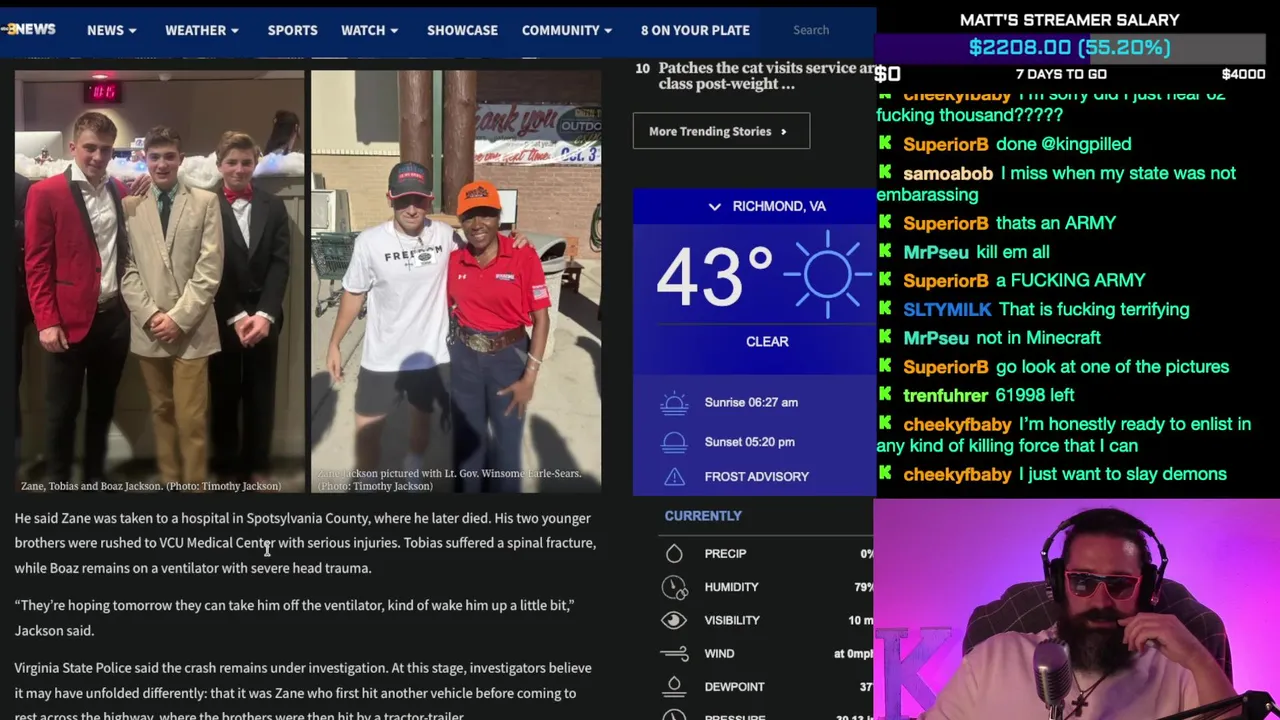Open the FROST ADVISORY alert
Image resolution: width=1280 pixels, height=720 pixels.
756,477
